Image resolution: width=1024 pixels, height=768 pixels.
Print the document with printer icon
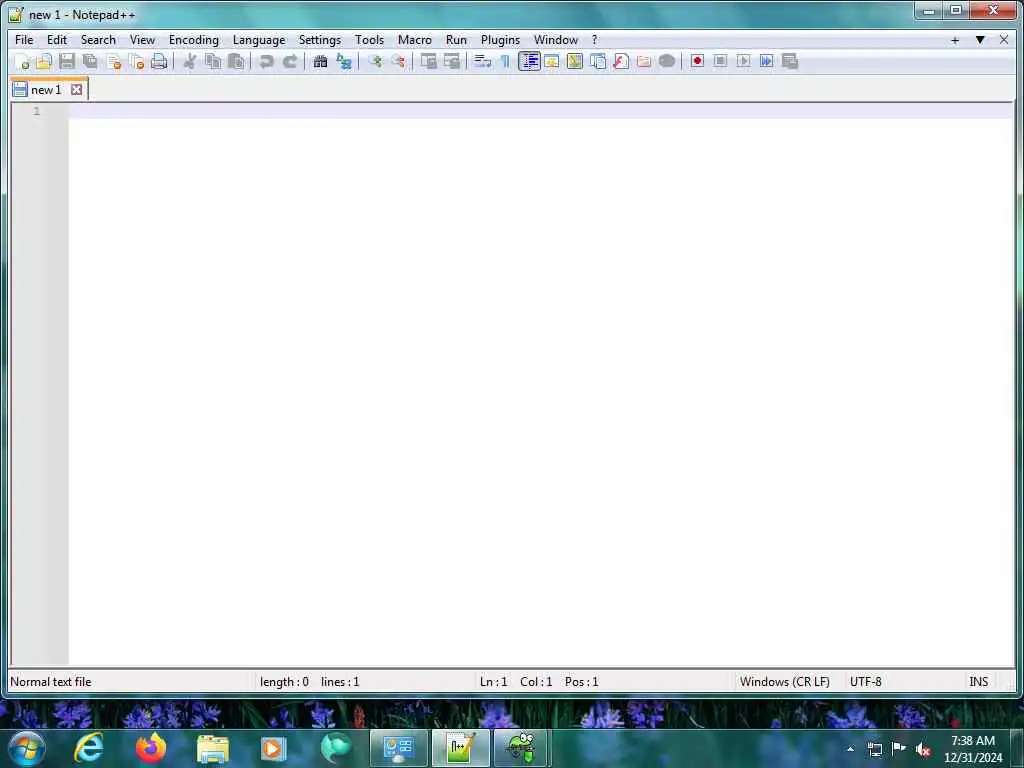(159, 61)
